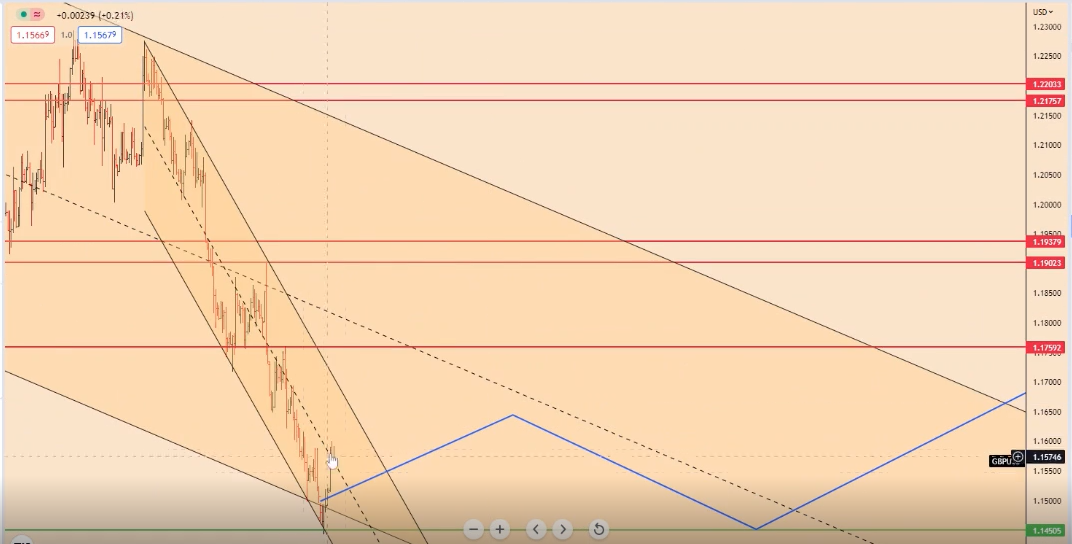Select the 1.19379 red price label
The width and height of the screenshot is (1072, 544).
(x=1045, y=242)
